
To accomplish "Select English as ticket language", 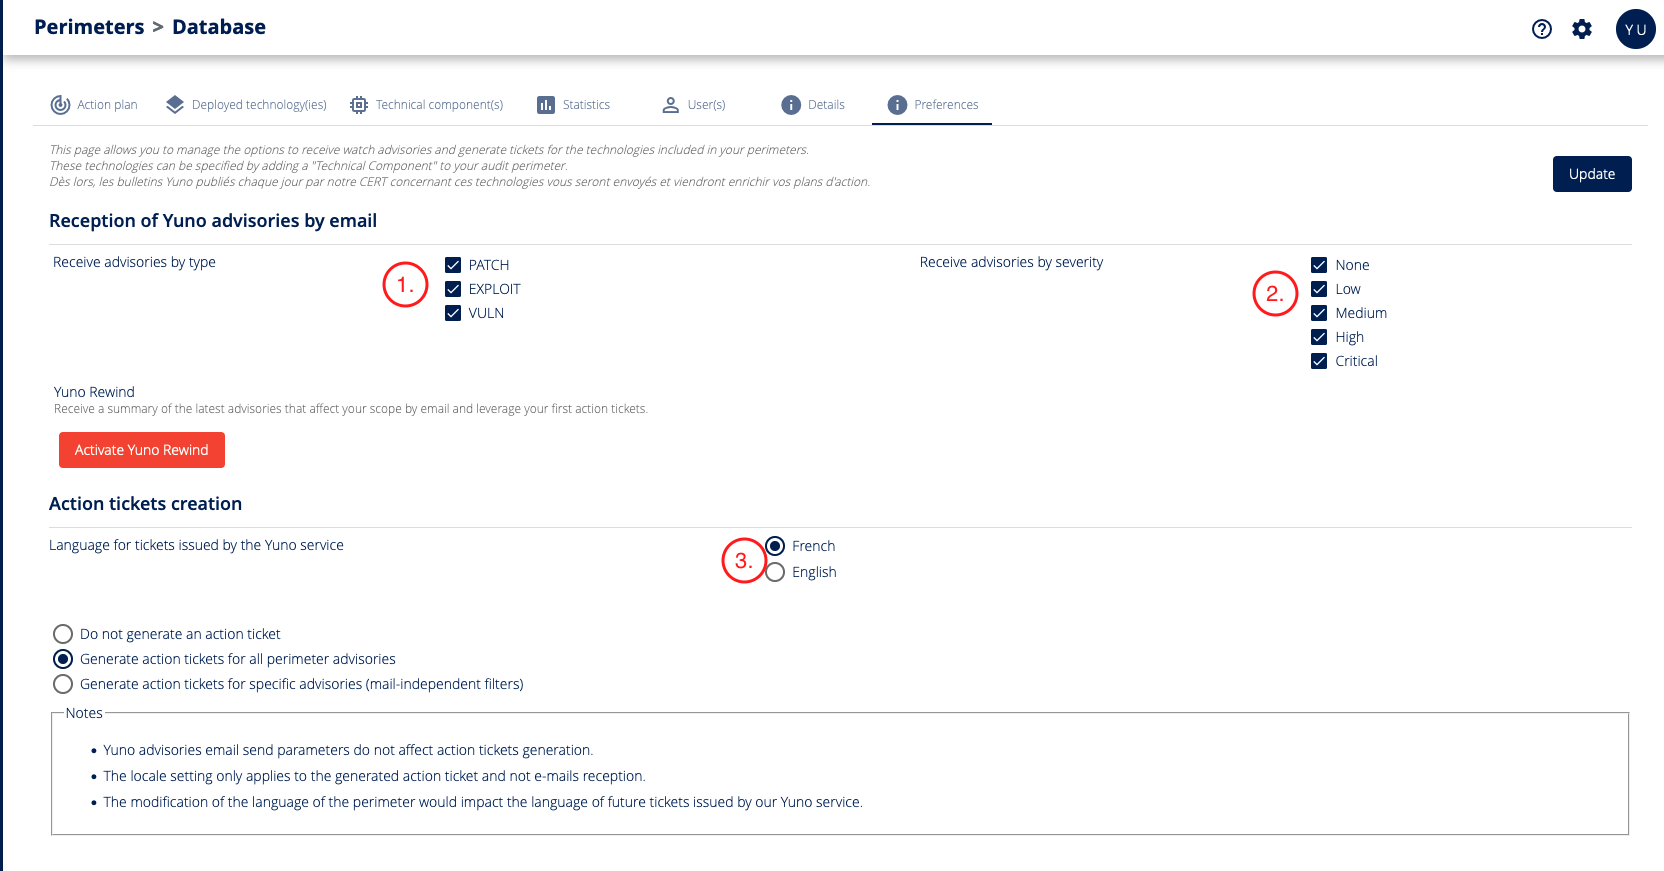I will coord(775,572).
